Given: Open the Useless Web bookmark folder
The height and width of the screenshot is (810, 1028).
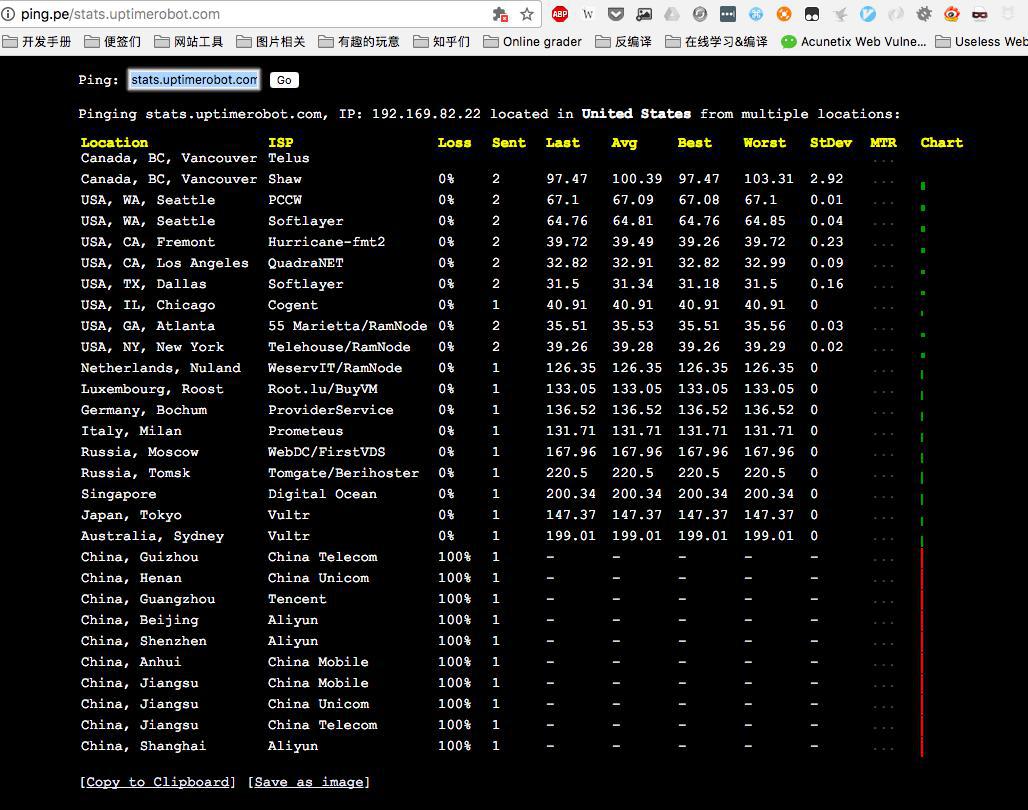Looking at the screenshot, I should (x=981, y=42).
